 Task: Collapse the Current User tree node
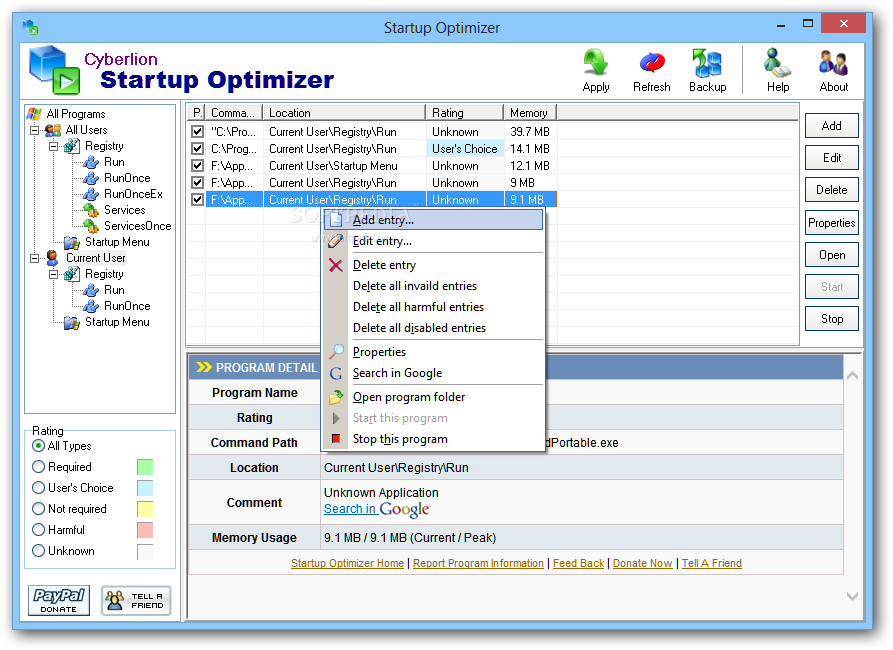click(x=34, y=258)
